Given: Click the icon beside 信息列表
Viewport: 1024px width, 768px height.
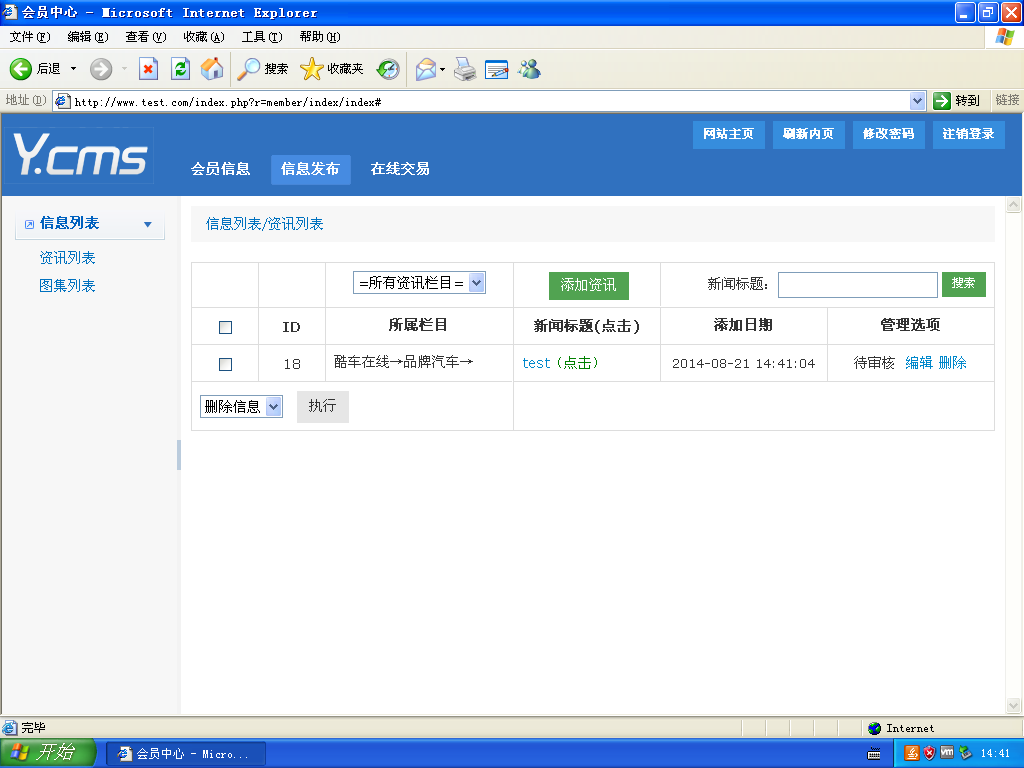Looking at the screenshot, I should point(29,225).
